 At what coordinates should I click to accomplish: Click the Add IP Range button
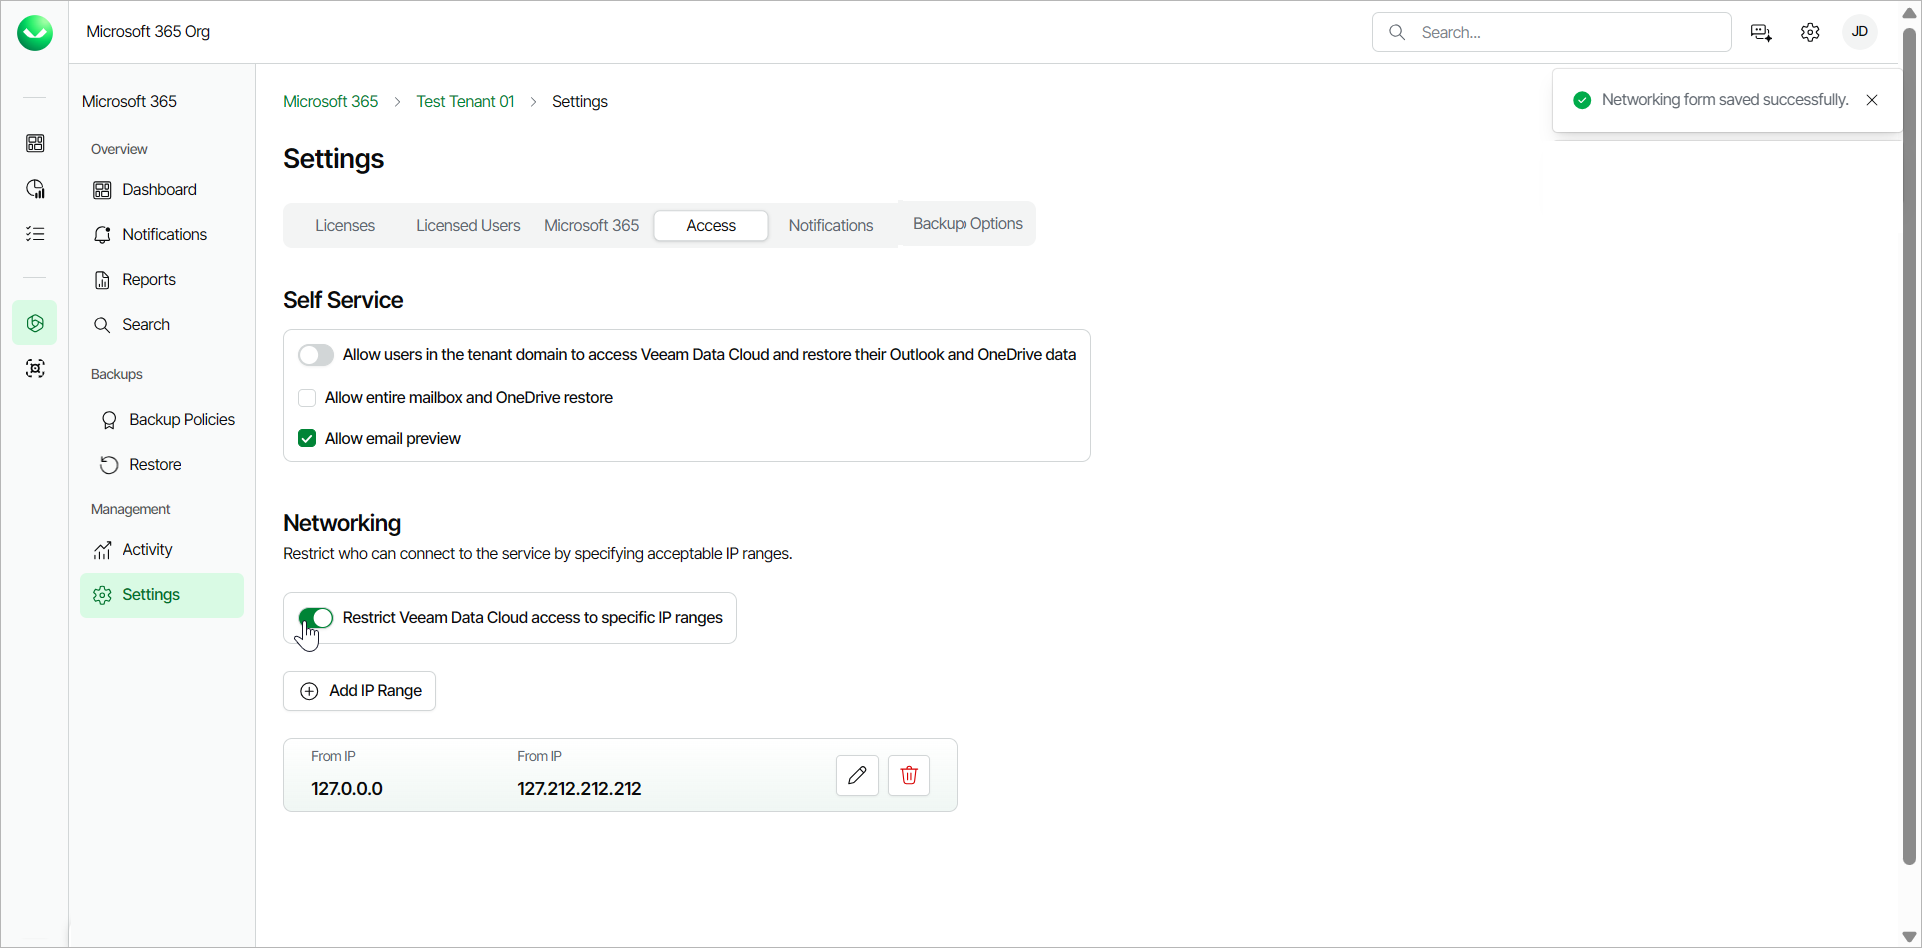[360, 691]
